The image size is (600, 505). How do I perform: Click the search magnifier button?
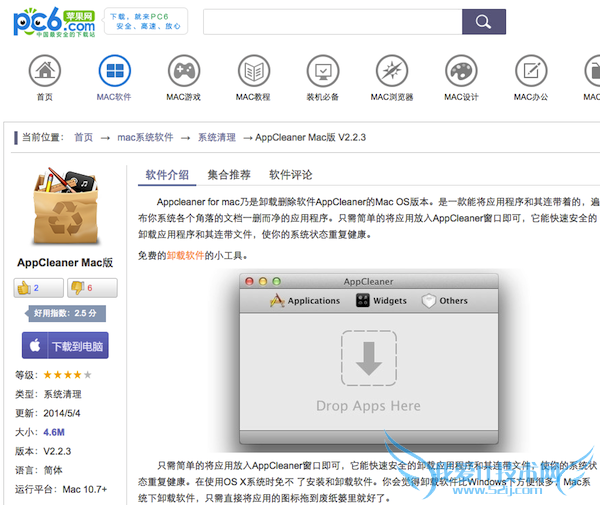click(x=484, y=22)
